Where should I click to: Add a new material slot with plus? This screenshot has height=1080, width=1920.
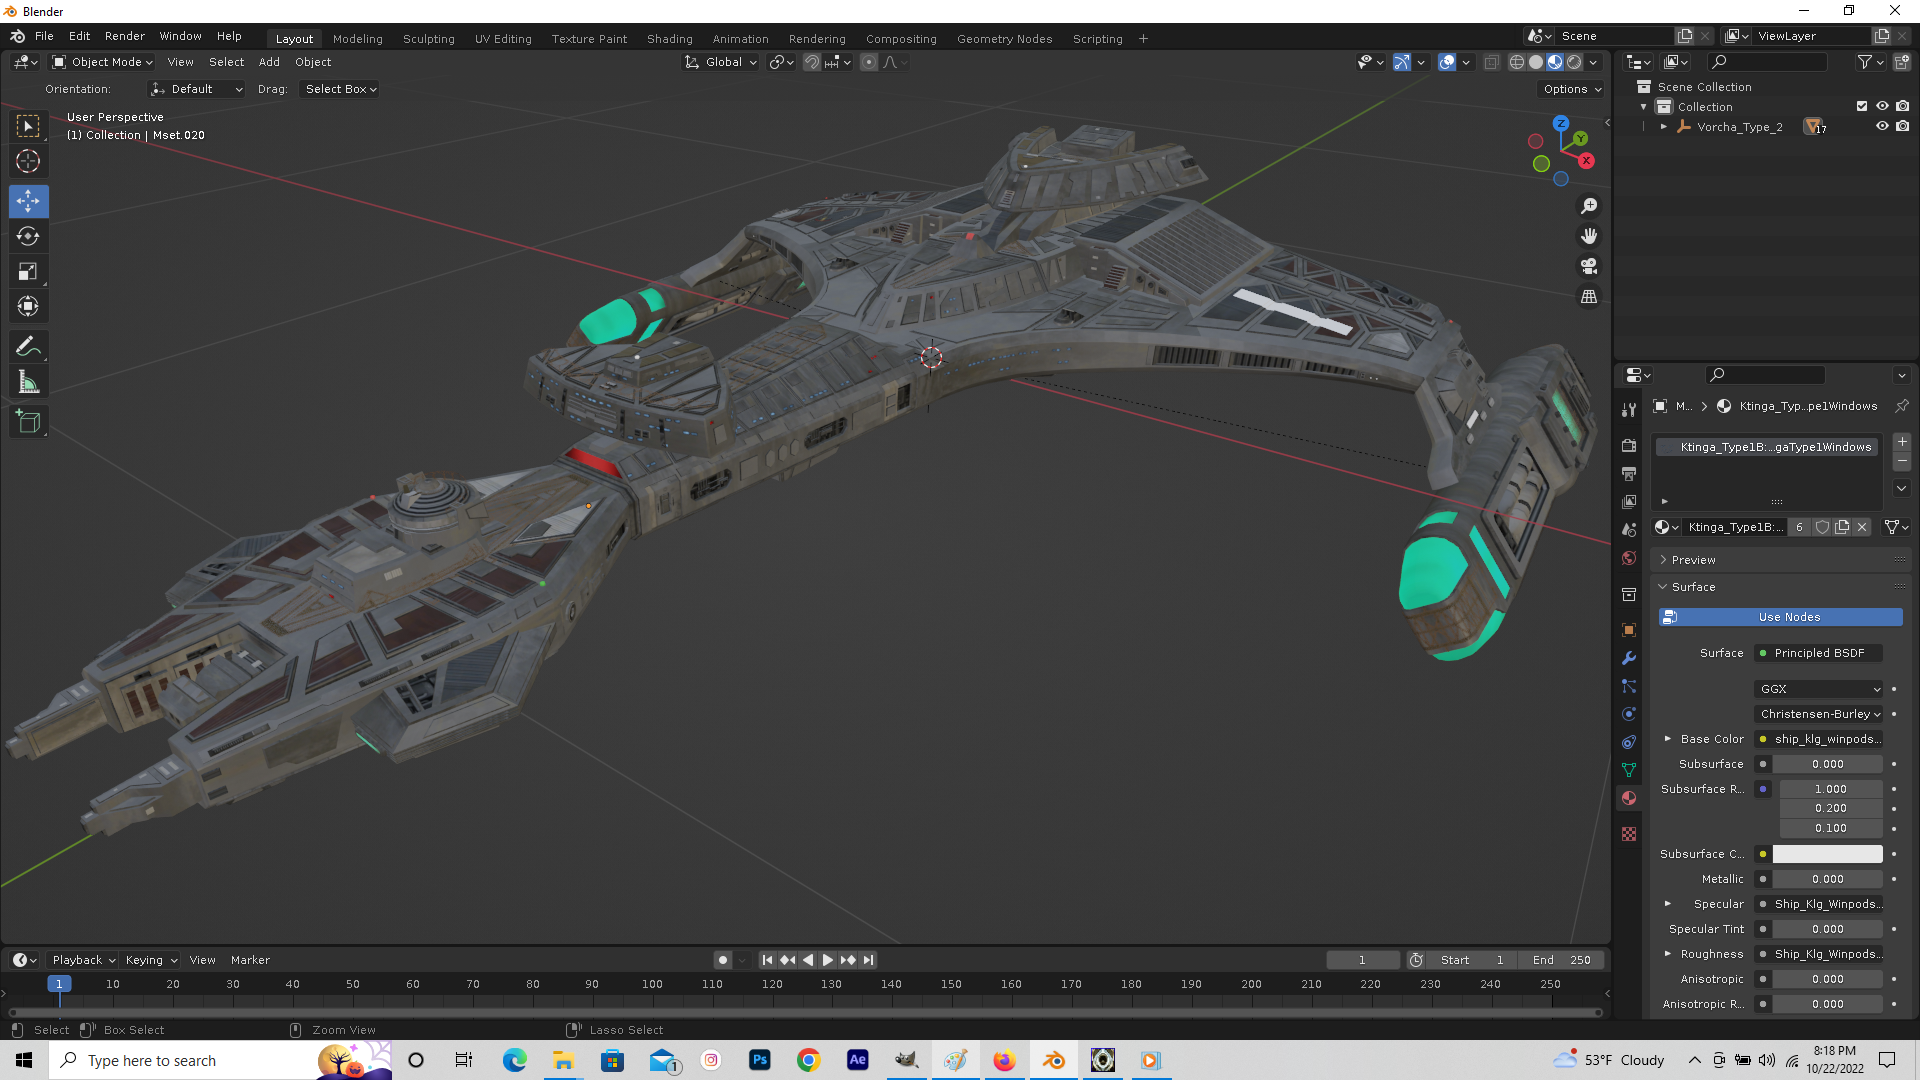pos(1902,442)
